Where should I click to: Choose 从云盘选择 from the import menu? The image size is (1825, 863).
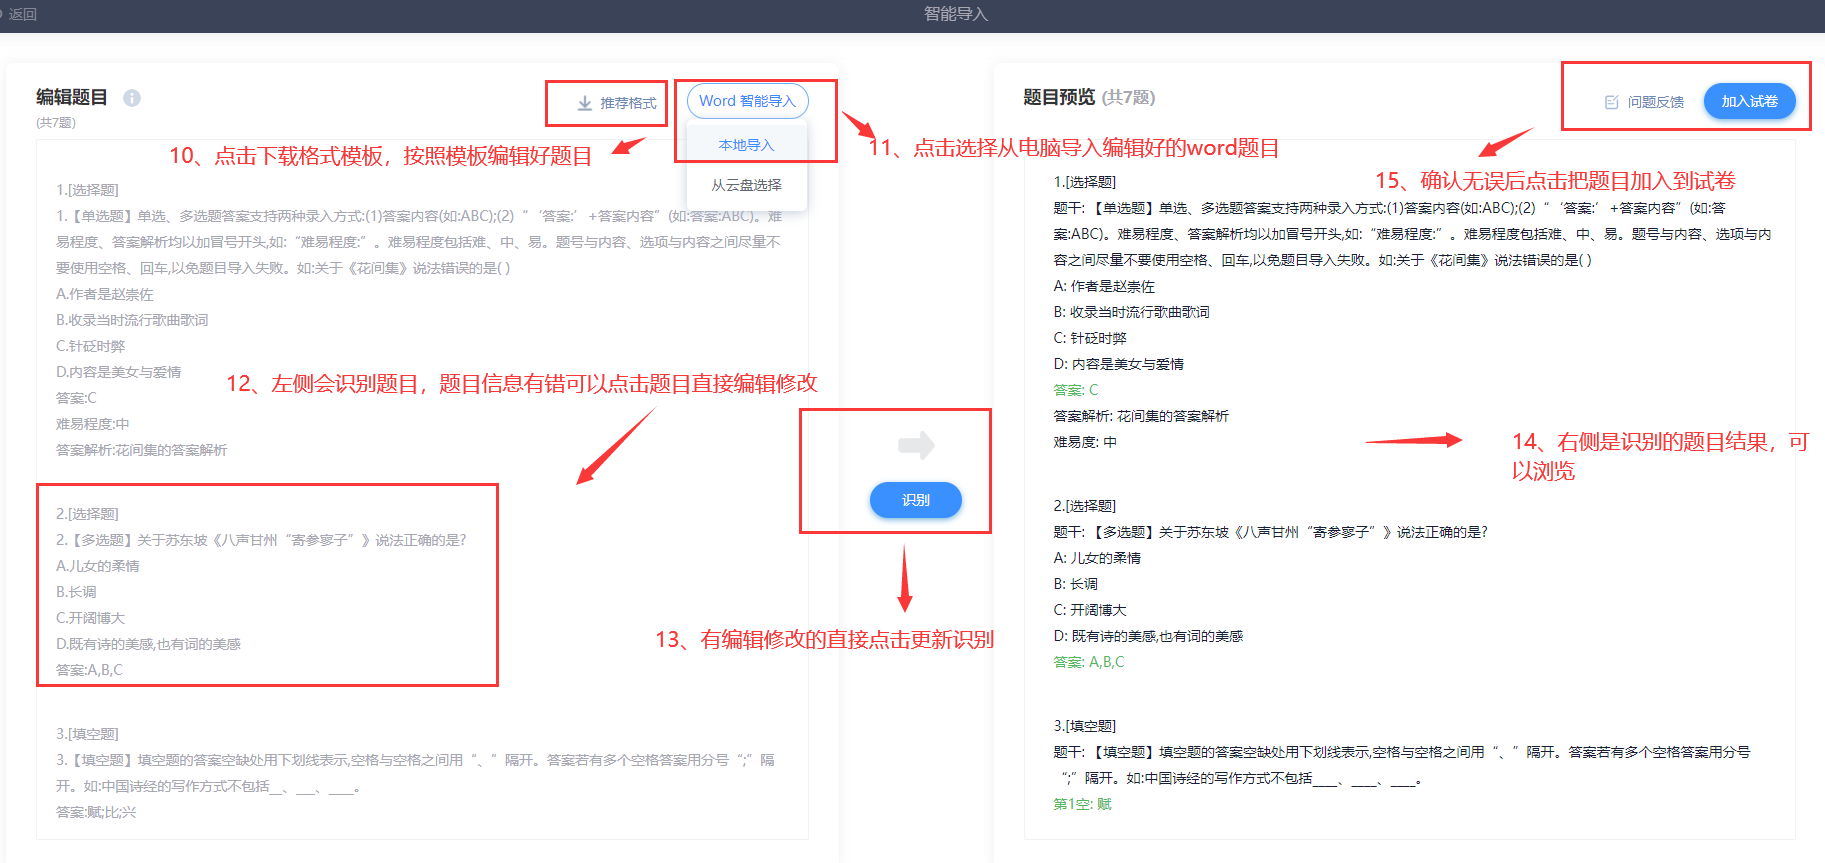pos(746,185)
